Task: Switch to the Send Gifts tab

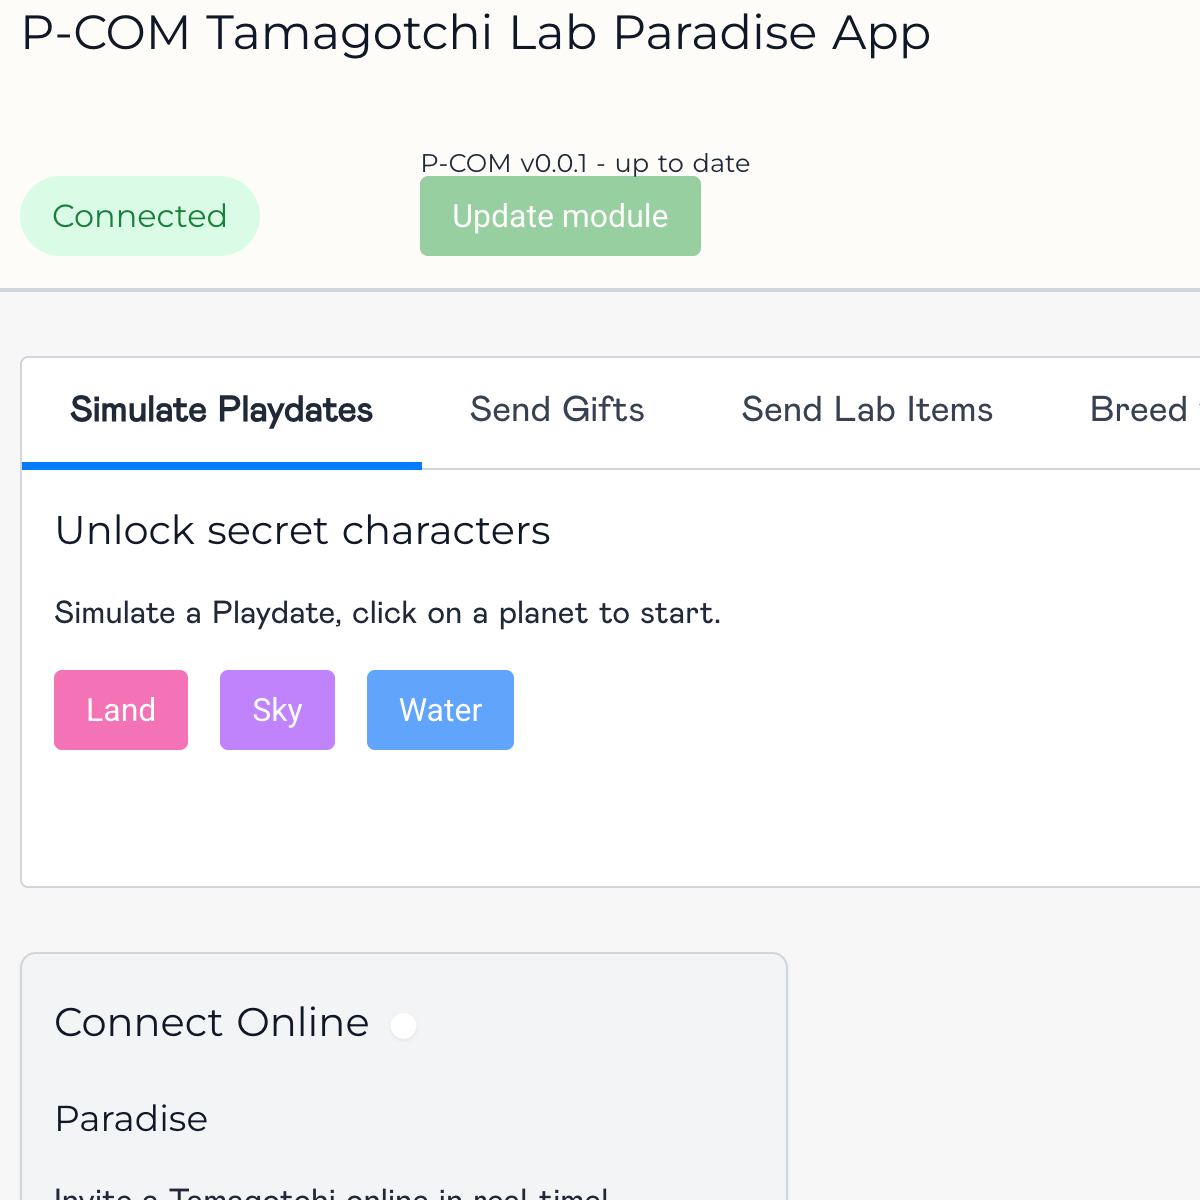Action: pyautogui.click(x=557, y=410)
